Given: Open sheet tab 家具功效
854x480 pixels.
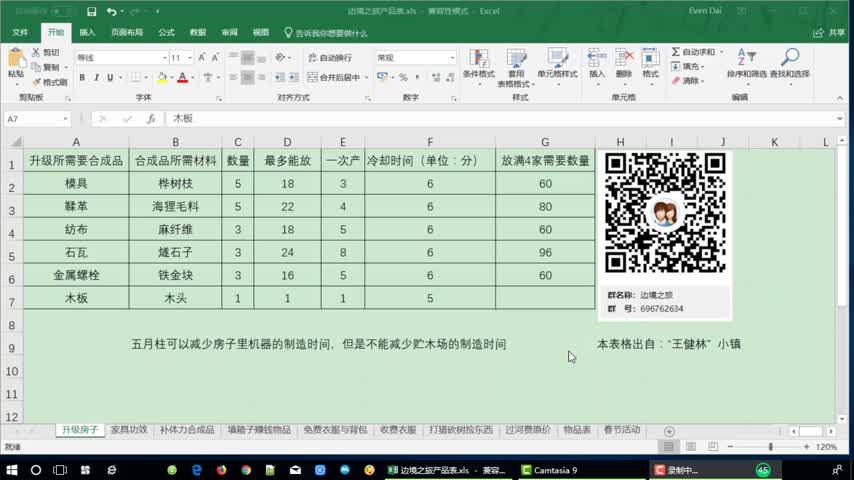Looking at the screenshot, I should click(129, 430).
